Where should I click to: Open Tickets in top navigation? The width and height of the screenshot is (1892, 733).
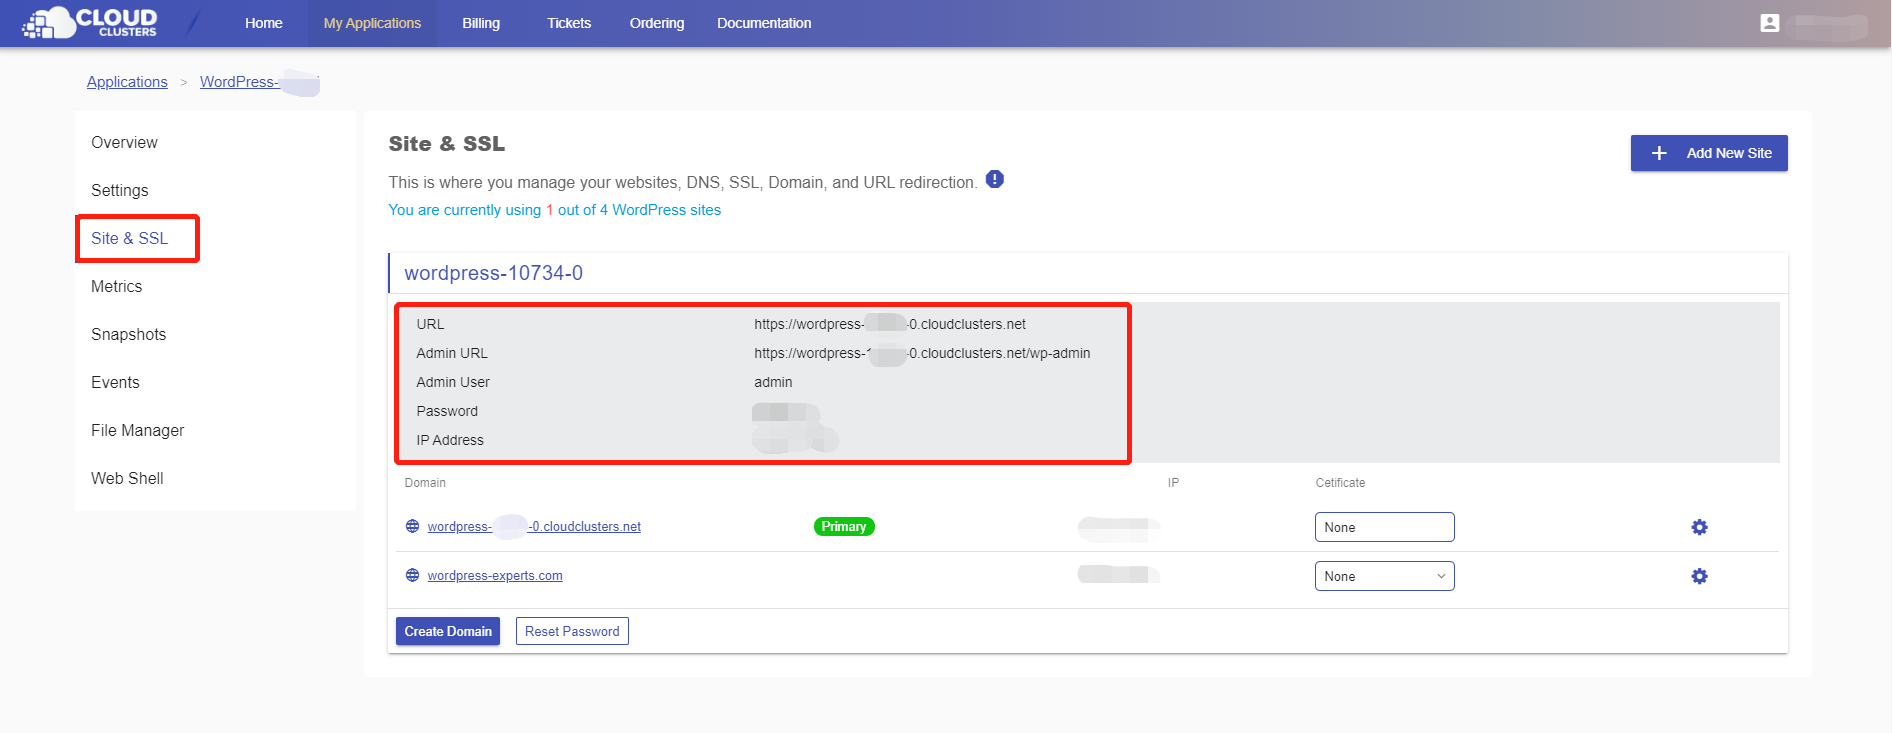coord(569,23)
